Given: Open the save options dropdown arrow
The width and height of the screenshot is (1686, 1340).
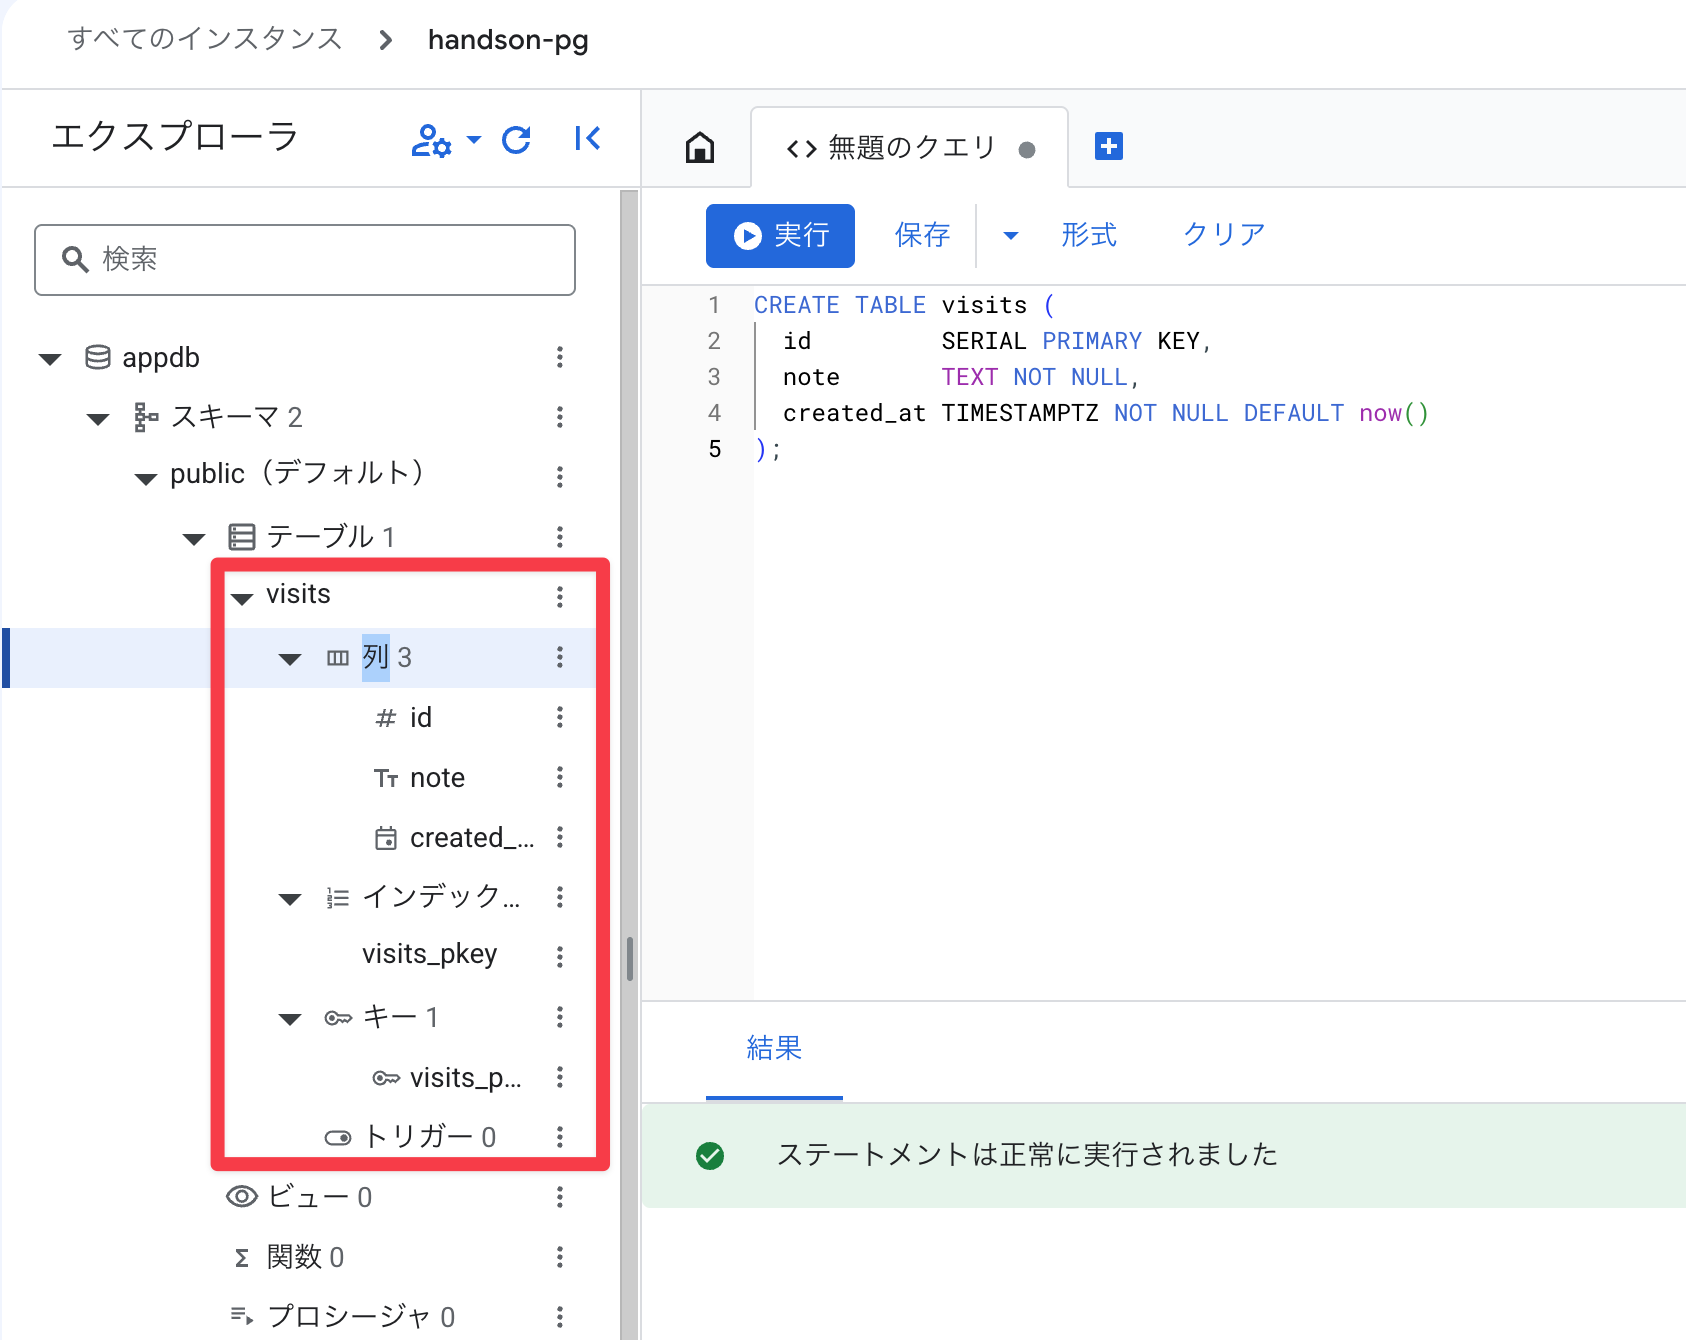Looking at the screenshot, I should click(x=1010, y=236).
